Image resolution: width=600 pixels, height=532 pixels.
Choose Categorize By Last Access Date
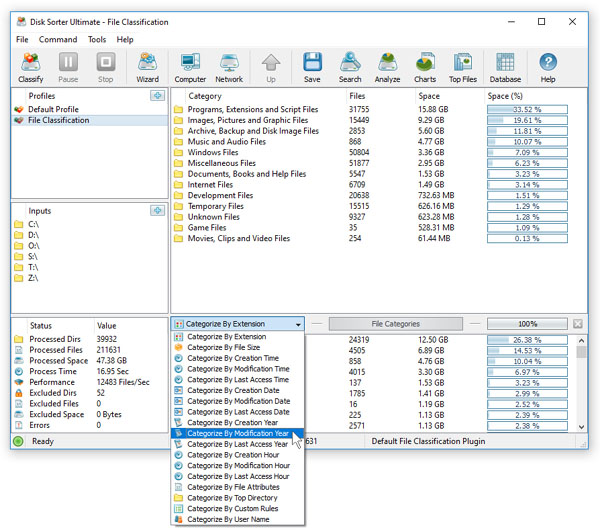point(238,412)
